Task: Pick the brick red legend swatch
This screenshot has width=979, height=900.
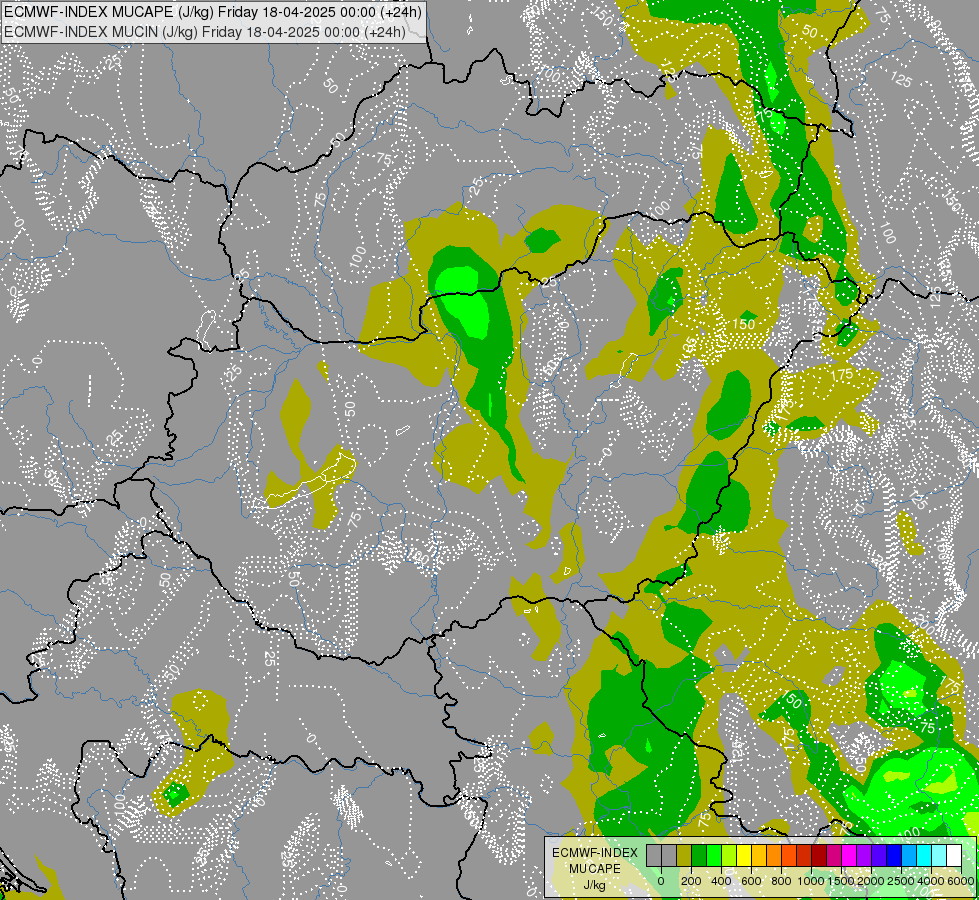Action: coord(804,855)
